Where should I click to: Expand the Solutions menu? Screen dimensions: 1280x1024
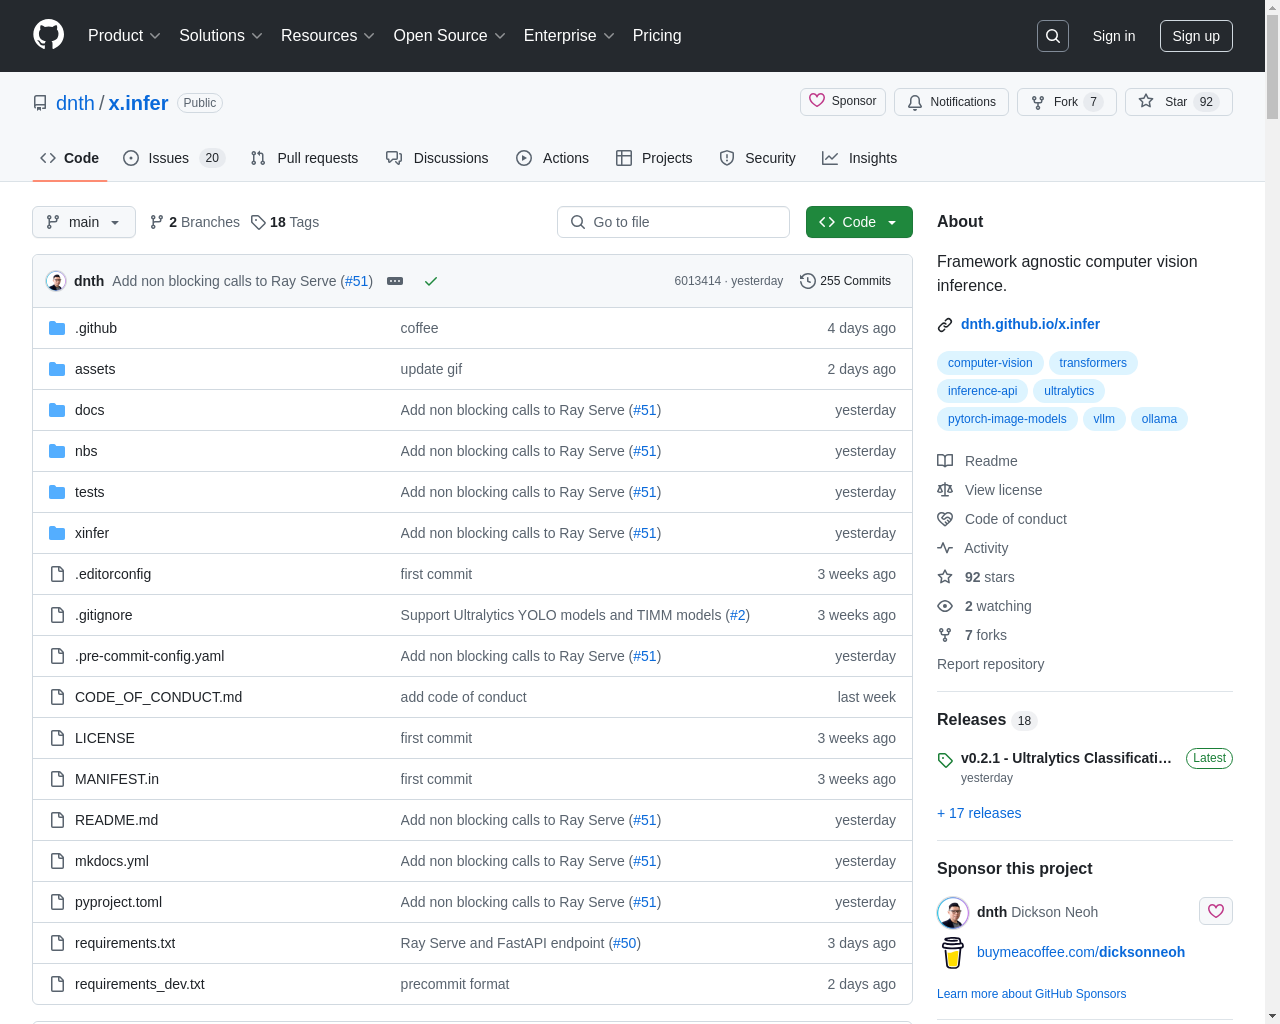pos(221,36)
